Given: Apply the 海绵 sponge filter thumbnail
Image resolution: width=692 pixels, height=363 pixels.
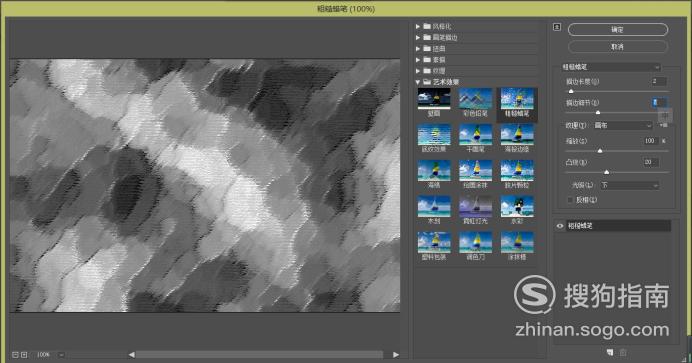Looking at the screenshot, I should (x=434, y=170).
